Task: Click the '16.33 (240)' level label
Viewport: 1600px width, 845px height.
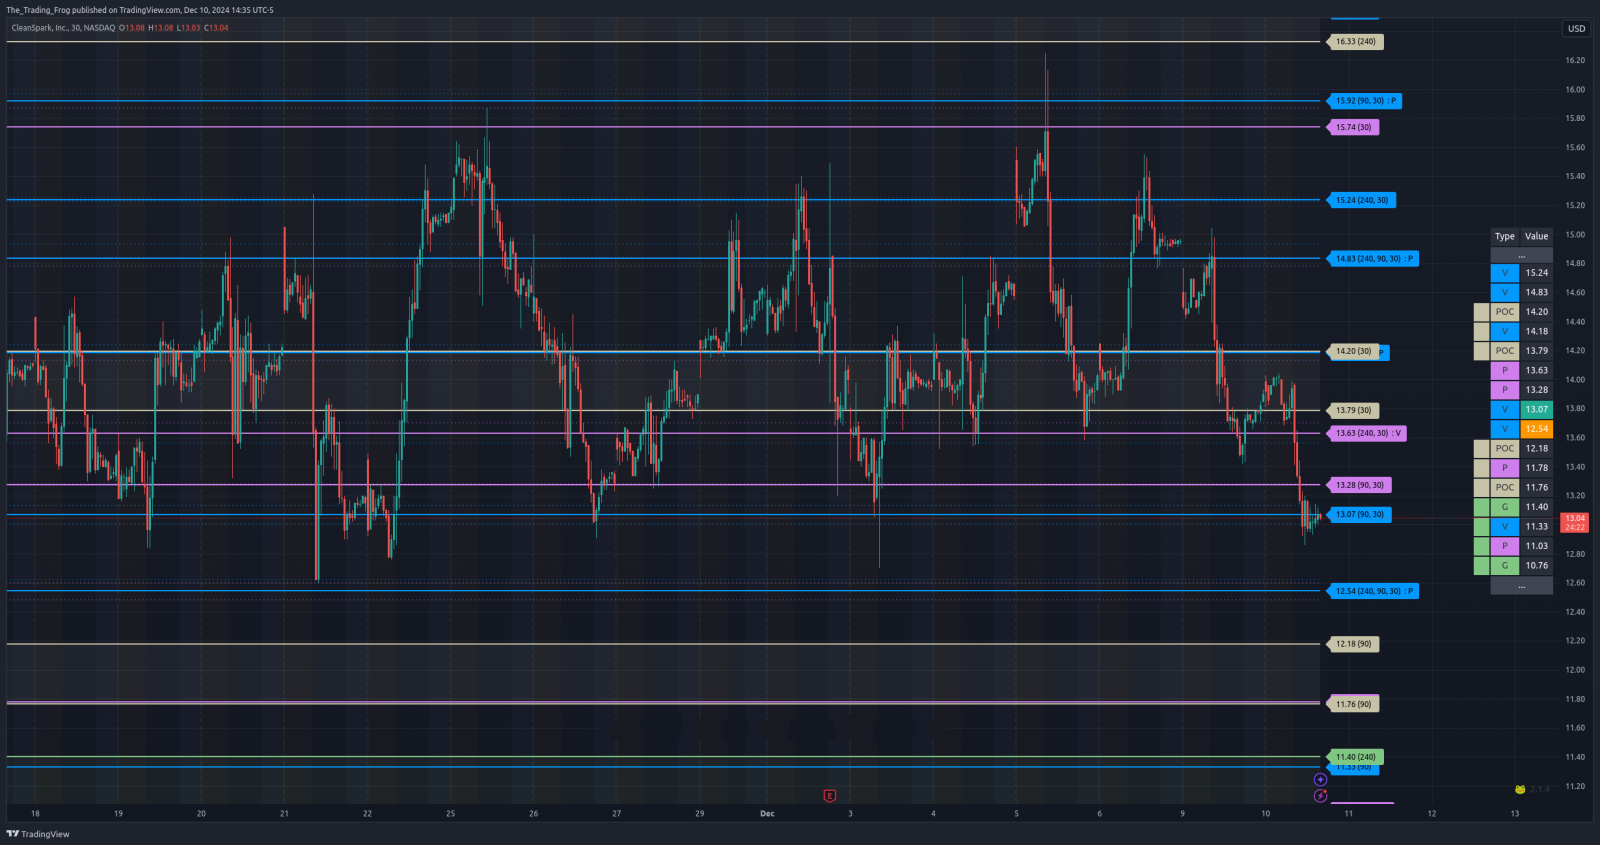Action: [x=1355, y=42]
